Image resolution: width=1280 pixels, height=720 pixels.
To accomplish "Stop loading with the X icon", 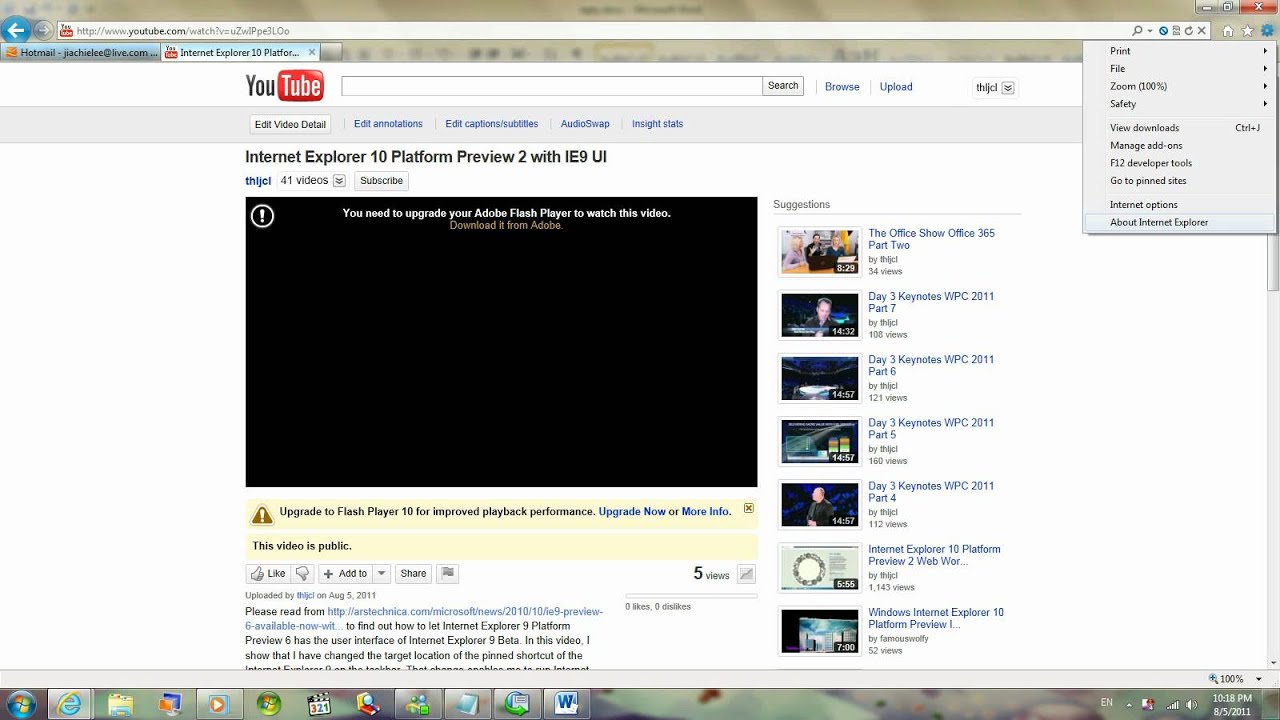I will [1201, 31].
